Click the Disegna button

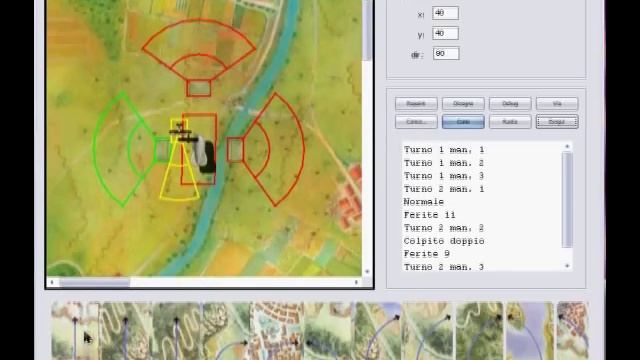tap(463, 104)
